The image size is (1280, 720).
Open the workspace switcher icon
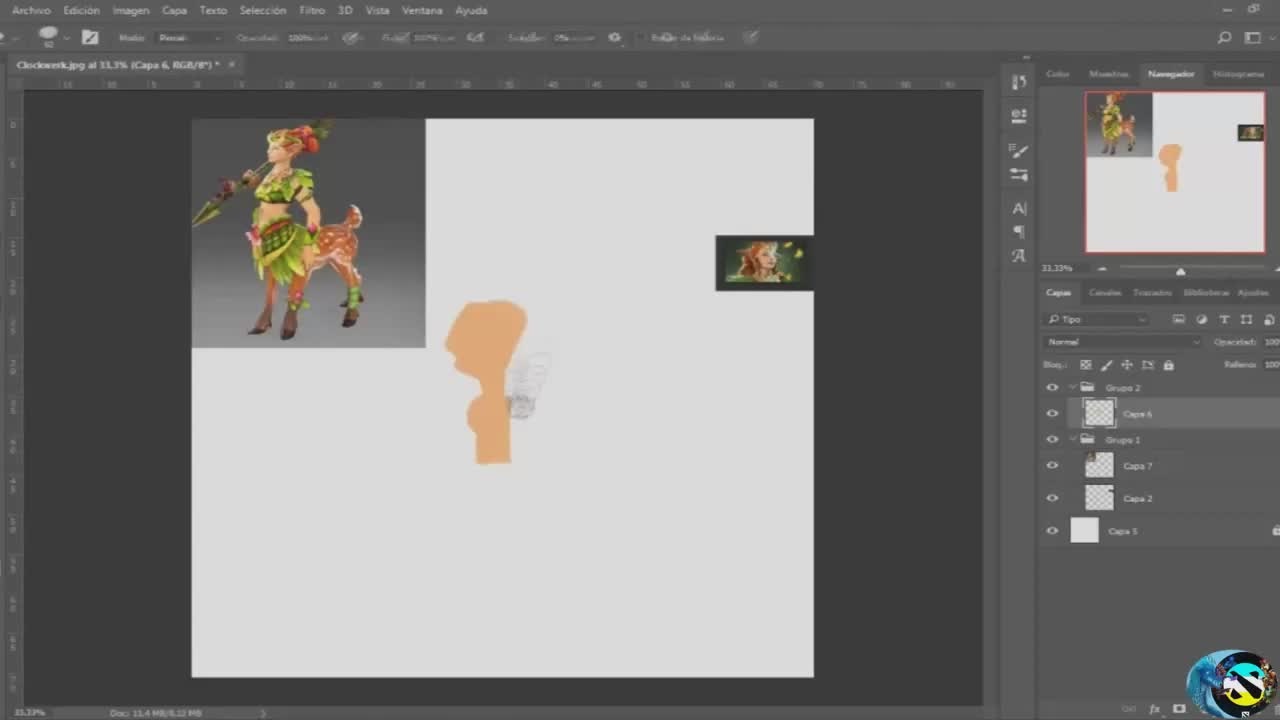tap(1253, 38)
